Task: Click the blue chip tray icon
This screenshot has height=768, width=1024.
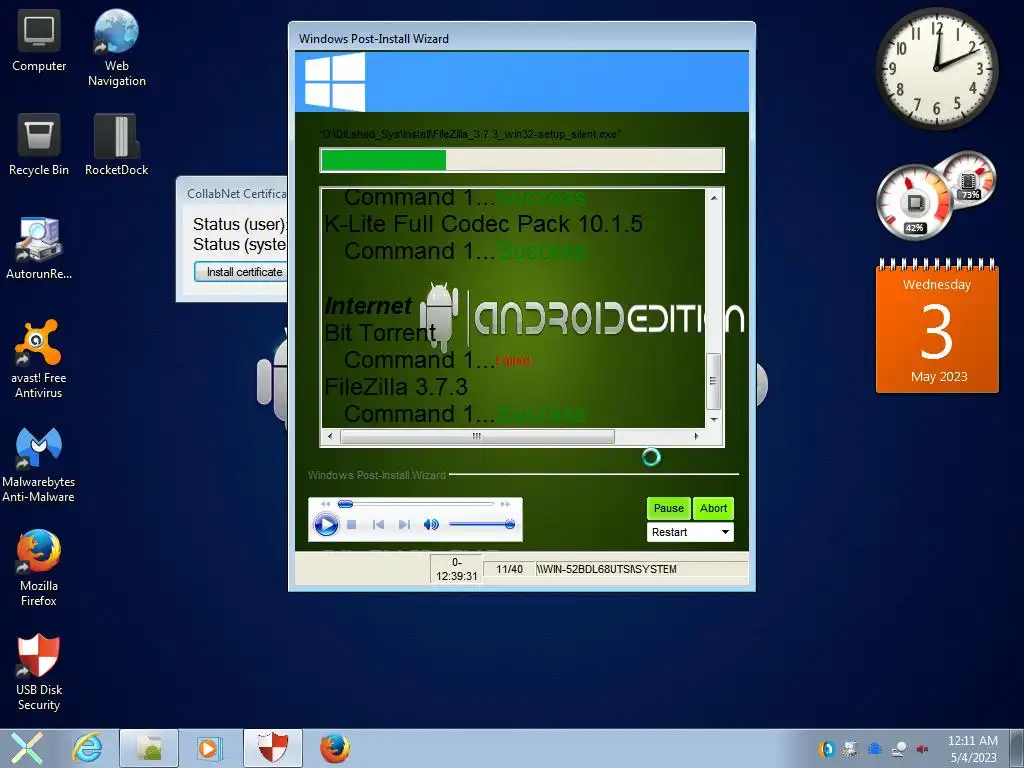Action: pos(874,749)
